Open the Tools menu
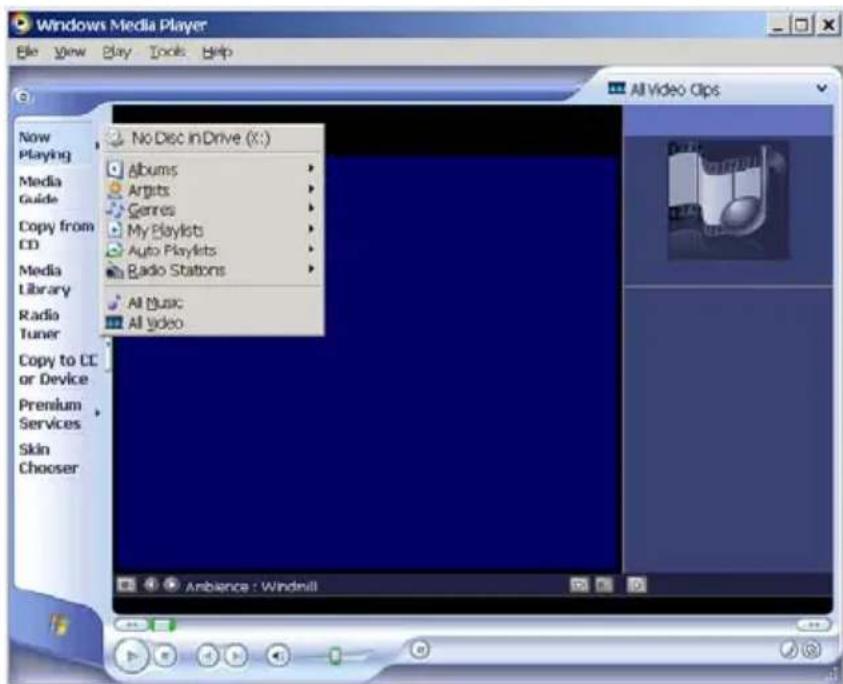The image size is (843, 684). (x=167, y=52)
